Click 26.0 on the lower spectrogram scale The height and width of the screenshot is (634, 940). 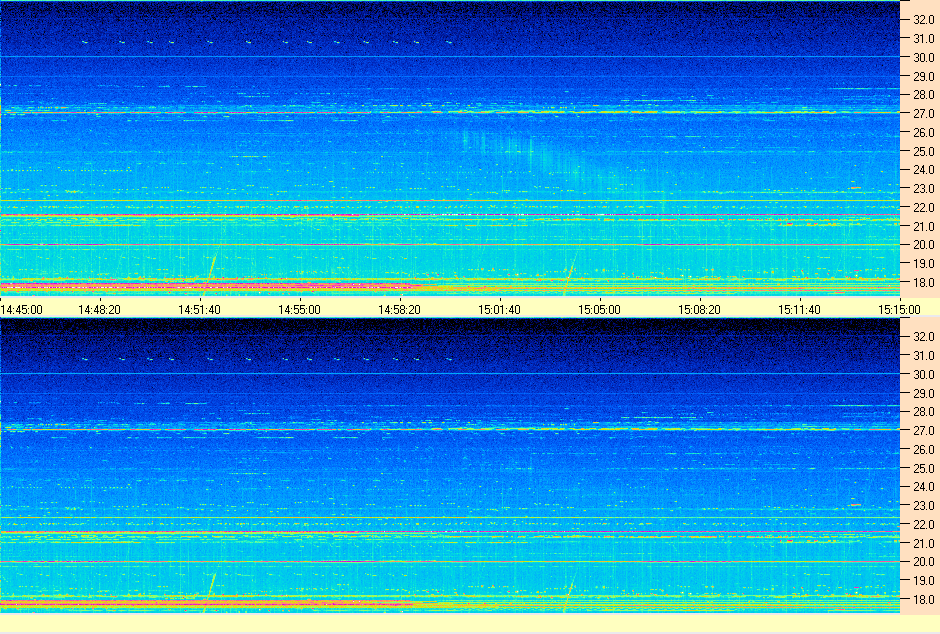coord(924,449)
